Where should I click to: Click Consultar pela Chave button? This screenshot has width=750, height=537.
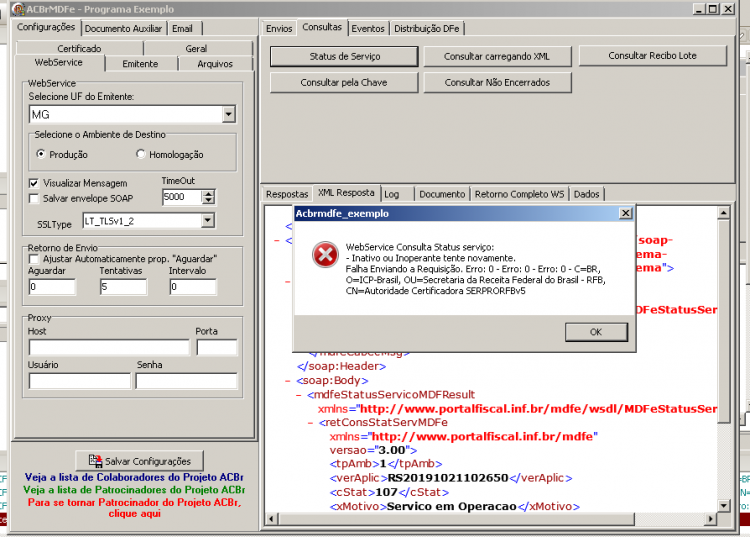click(344, 82)
